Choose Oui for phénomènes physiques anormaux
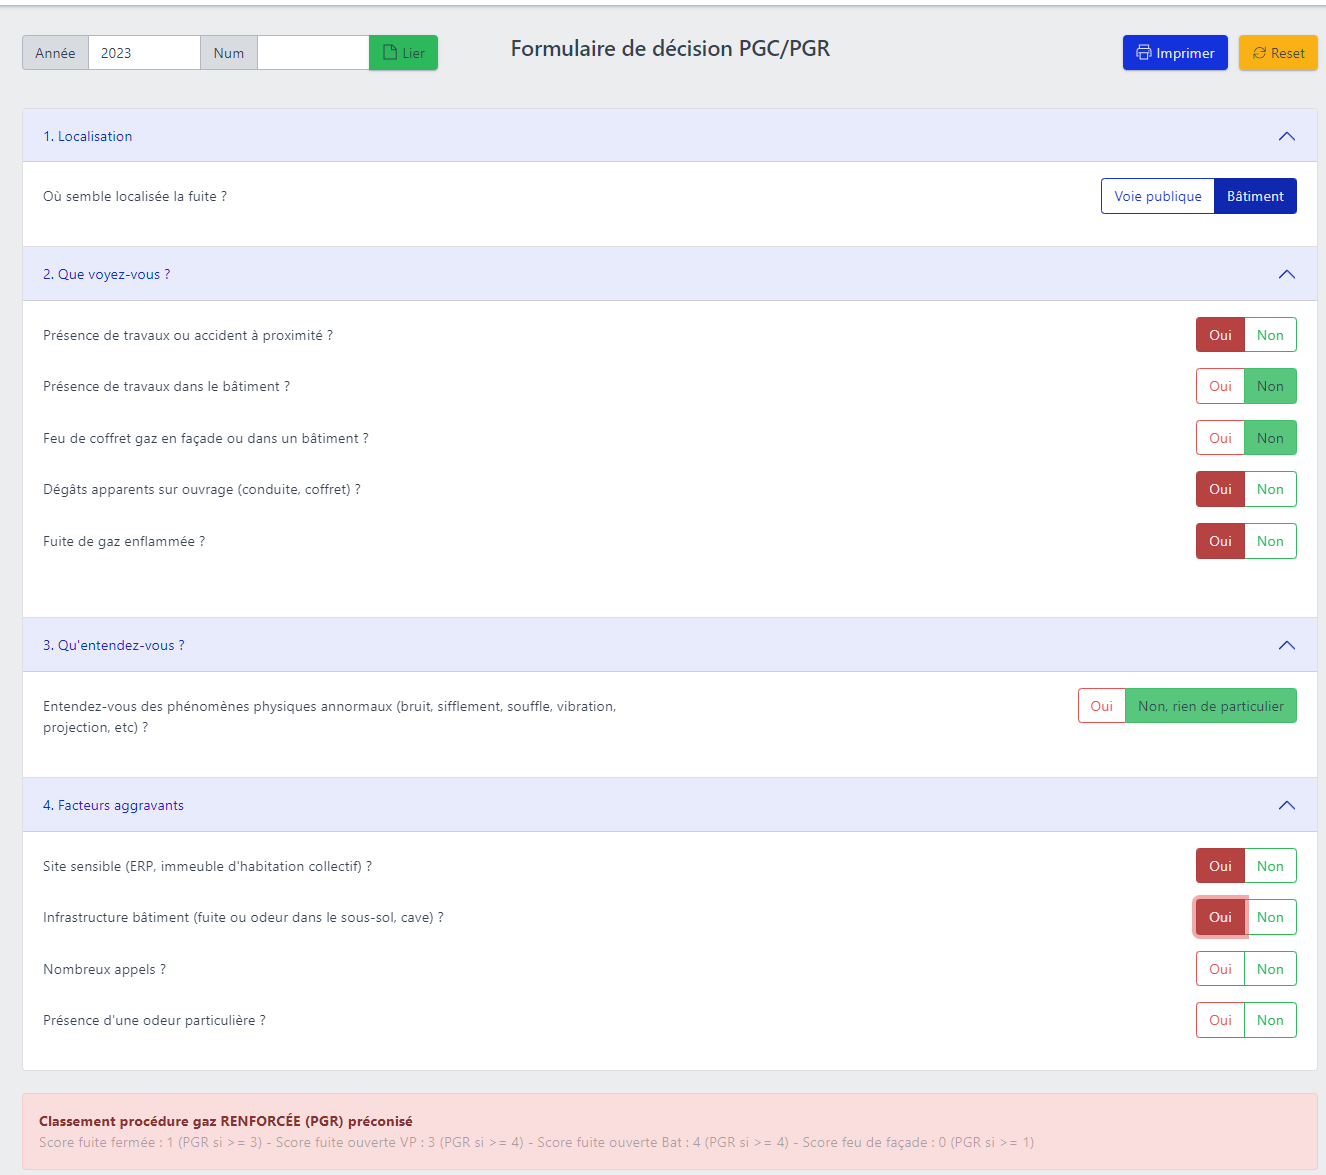This screenshot has width=1326, height=1175. (x=1102, y=706)
